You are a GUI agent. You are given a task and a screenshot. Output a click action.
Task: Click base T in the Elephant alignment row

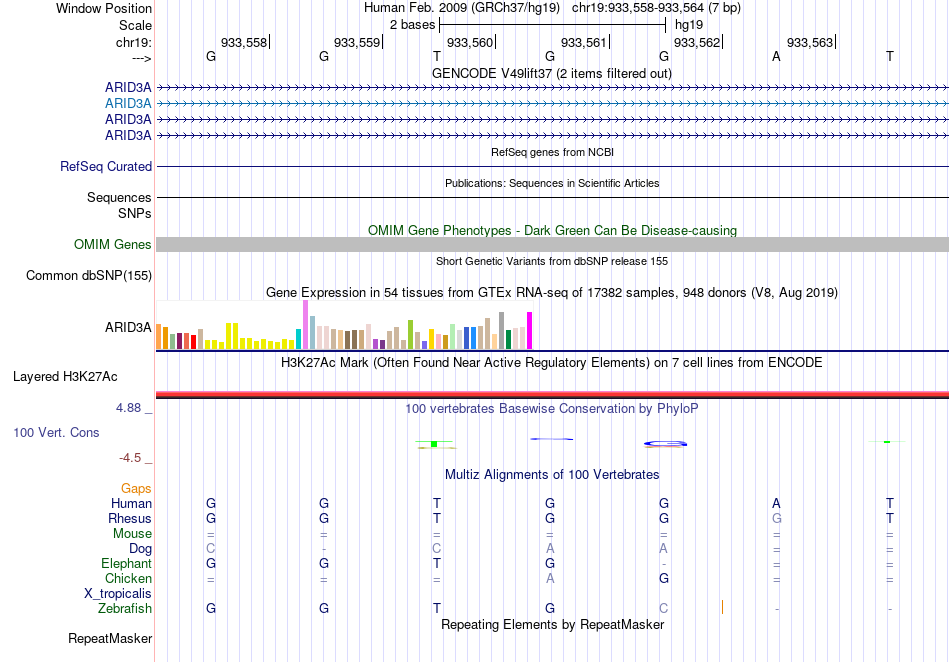pos(437,564)
